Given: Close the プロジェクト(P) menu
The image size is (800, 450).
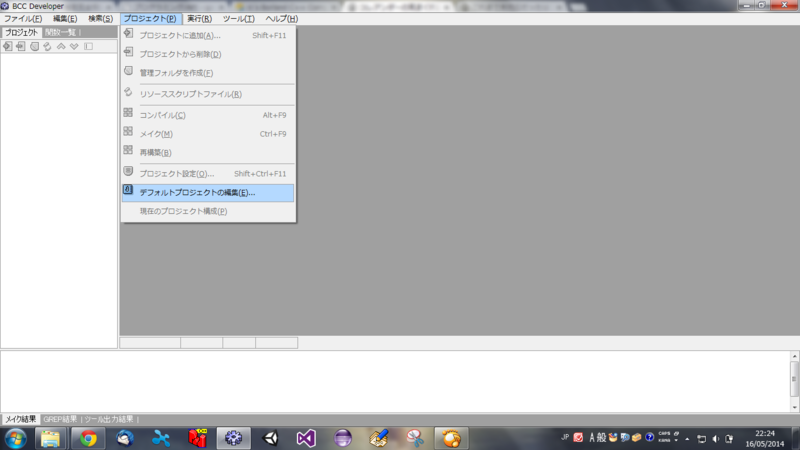Looking at the screenshot, I should (150, 19).
